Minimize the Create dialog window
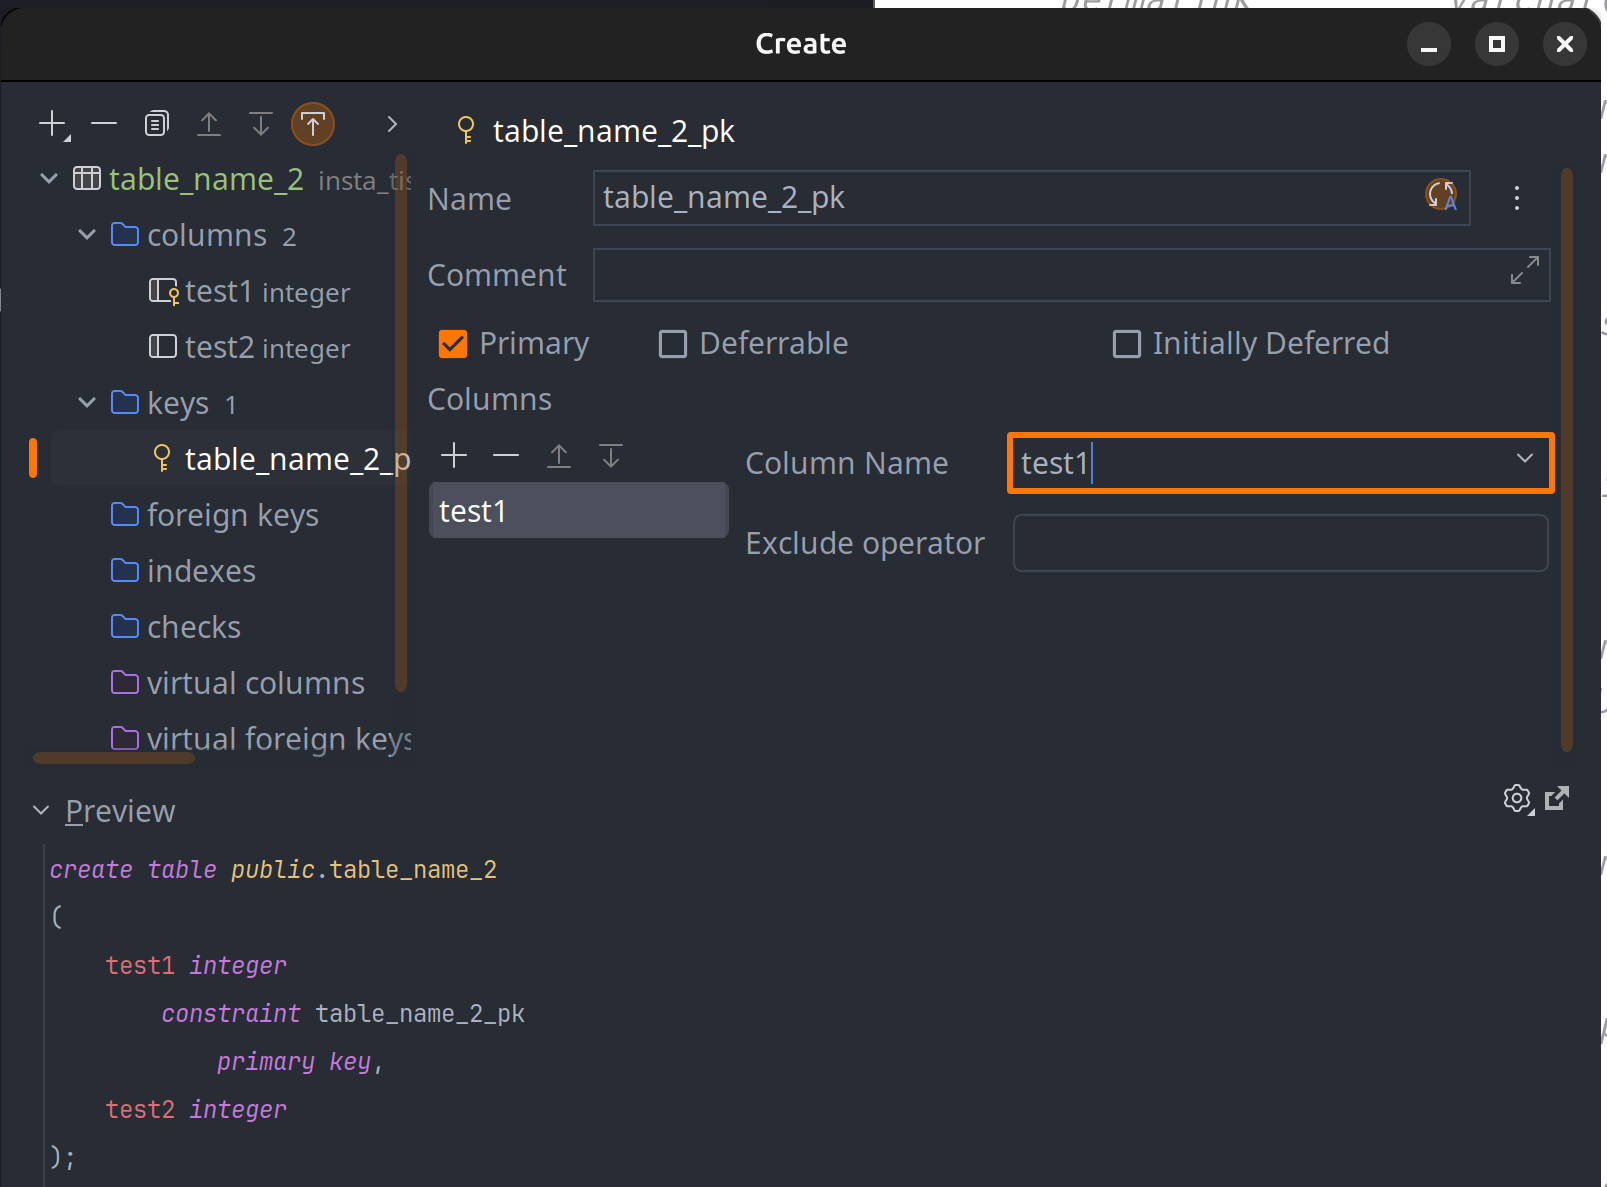The width and height of the screenshot is (1607, 1187). click(x=1429, y=45)
